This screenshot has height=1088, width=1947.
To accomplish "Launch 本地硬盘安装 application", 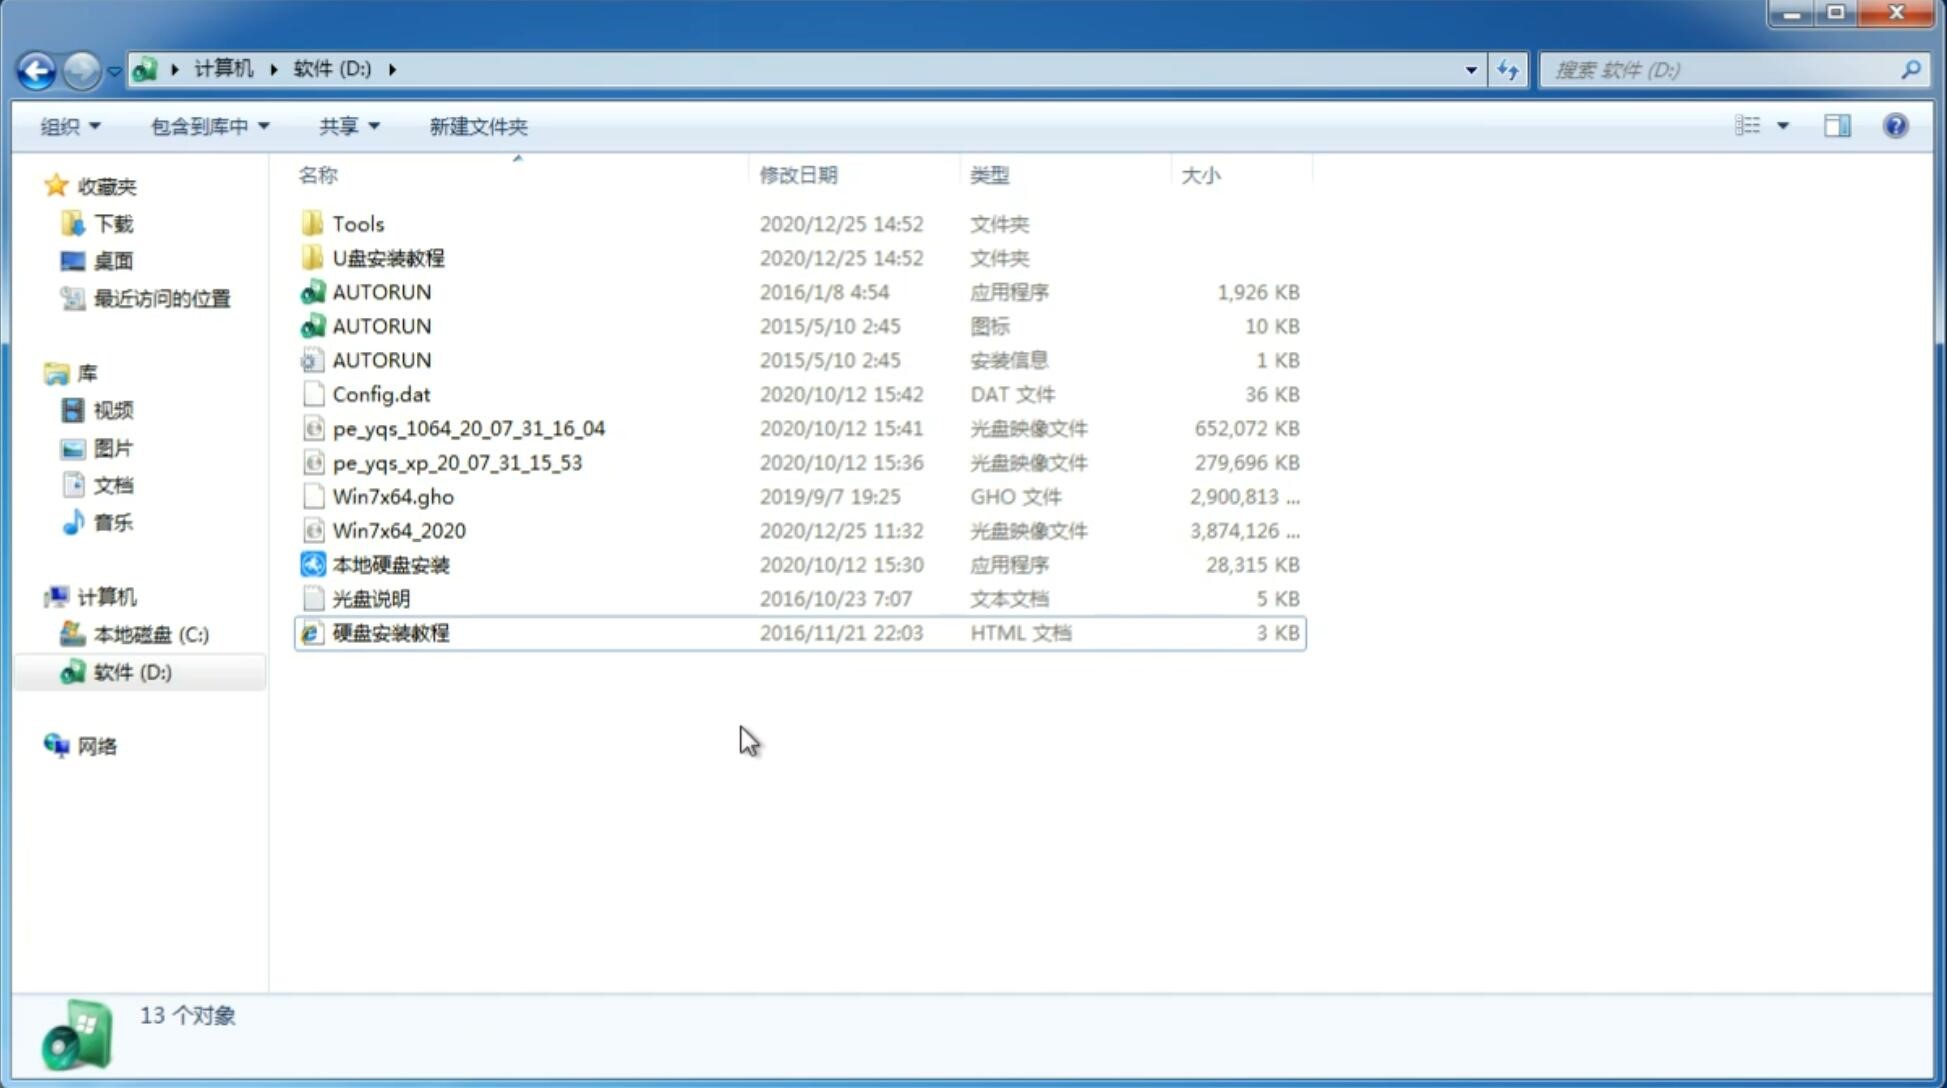I will tap(390, 564).
